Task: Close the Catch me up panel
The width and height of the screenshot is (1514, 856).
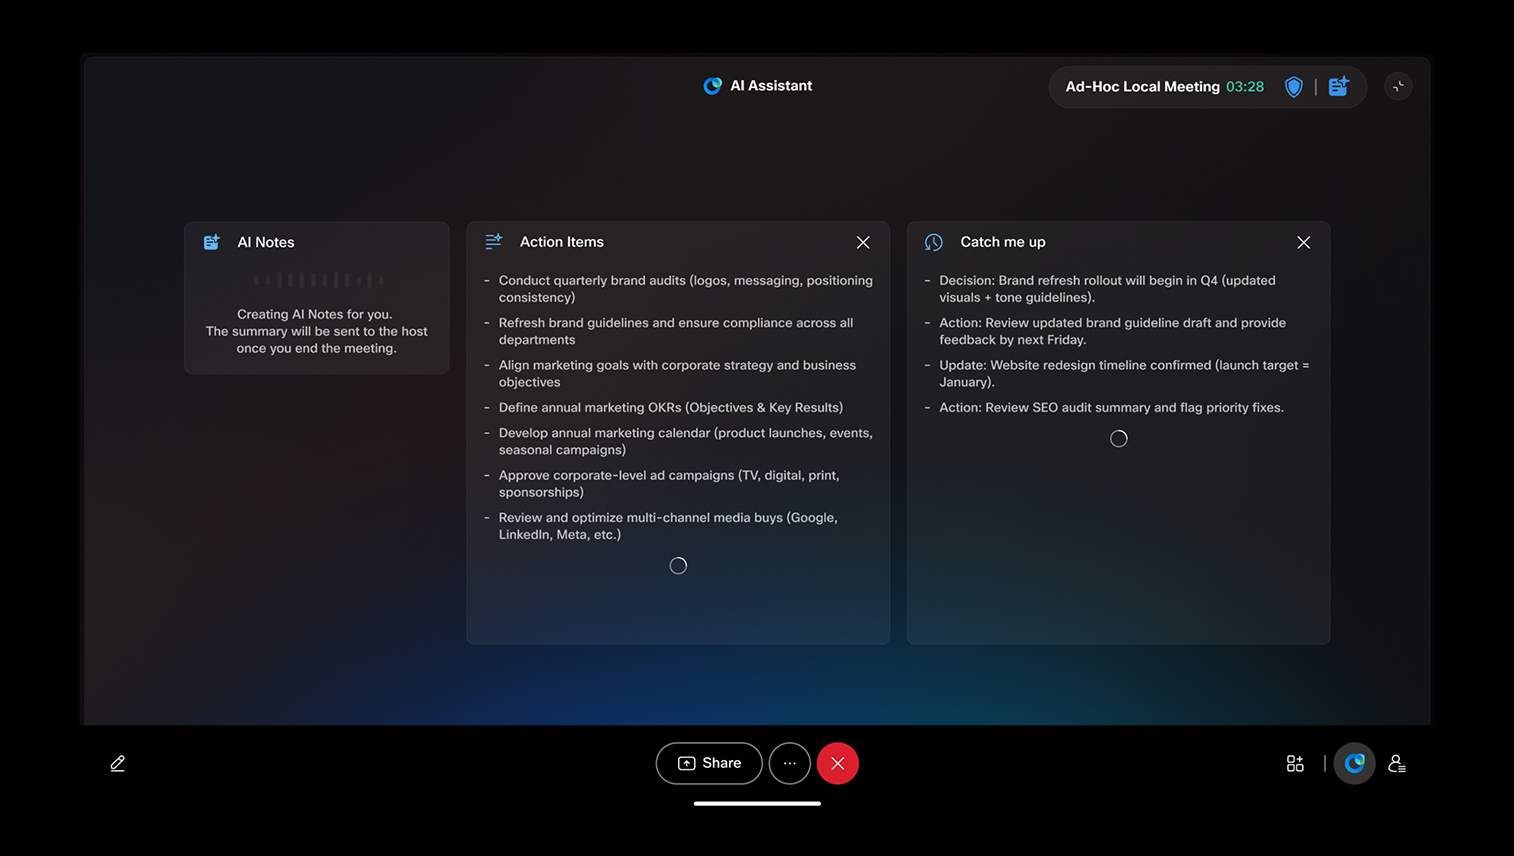Action: coord(1303,242)
